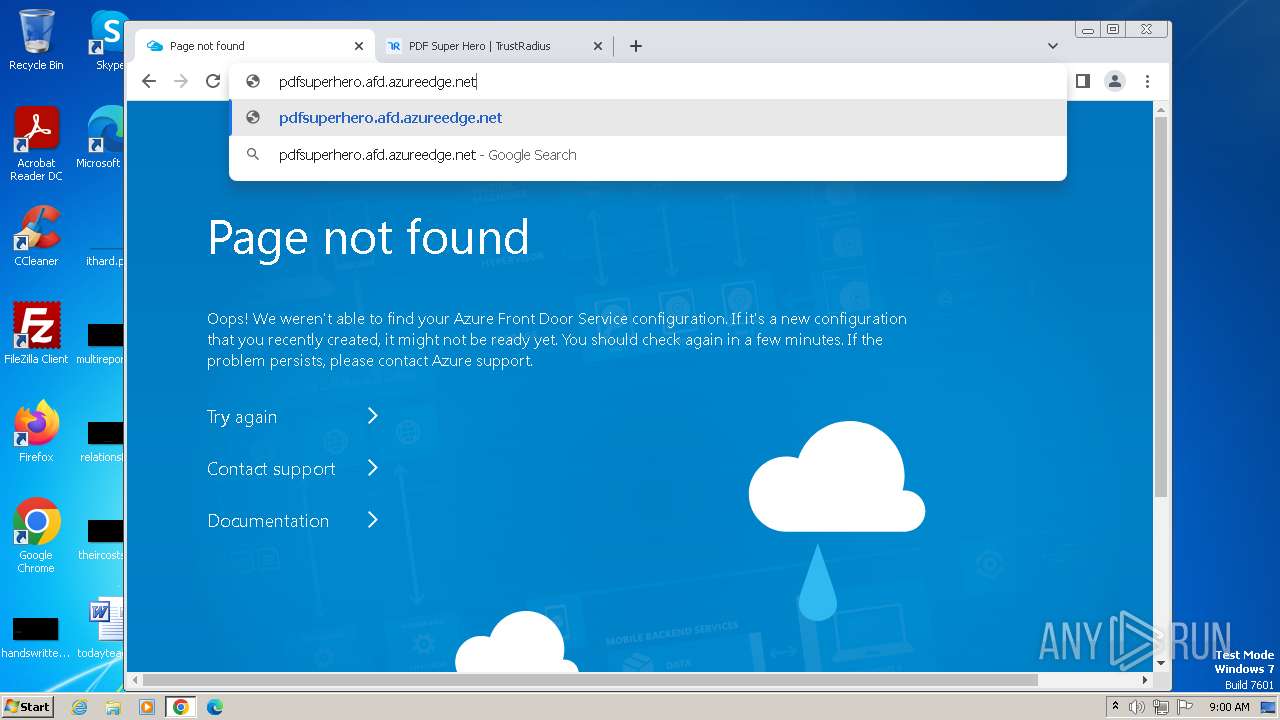The width and height of the screenshot is (1280, 720).
Task: Select the pdfsuperhero.afd.azureedge.net URL suggestion
Action: point(648,118)
